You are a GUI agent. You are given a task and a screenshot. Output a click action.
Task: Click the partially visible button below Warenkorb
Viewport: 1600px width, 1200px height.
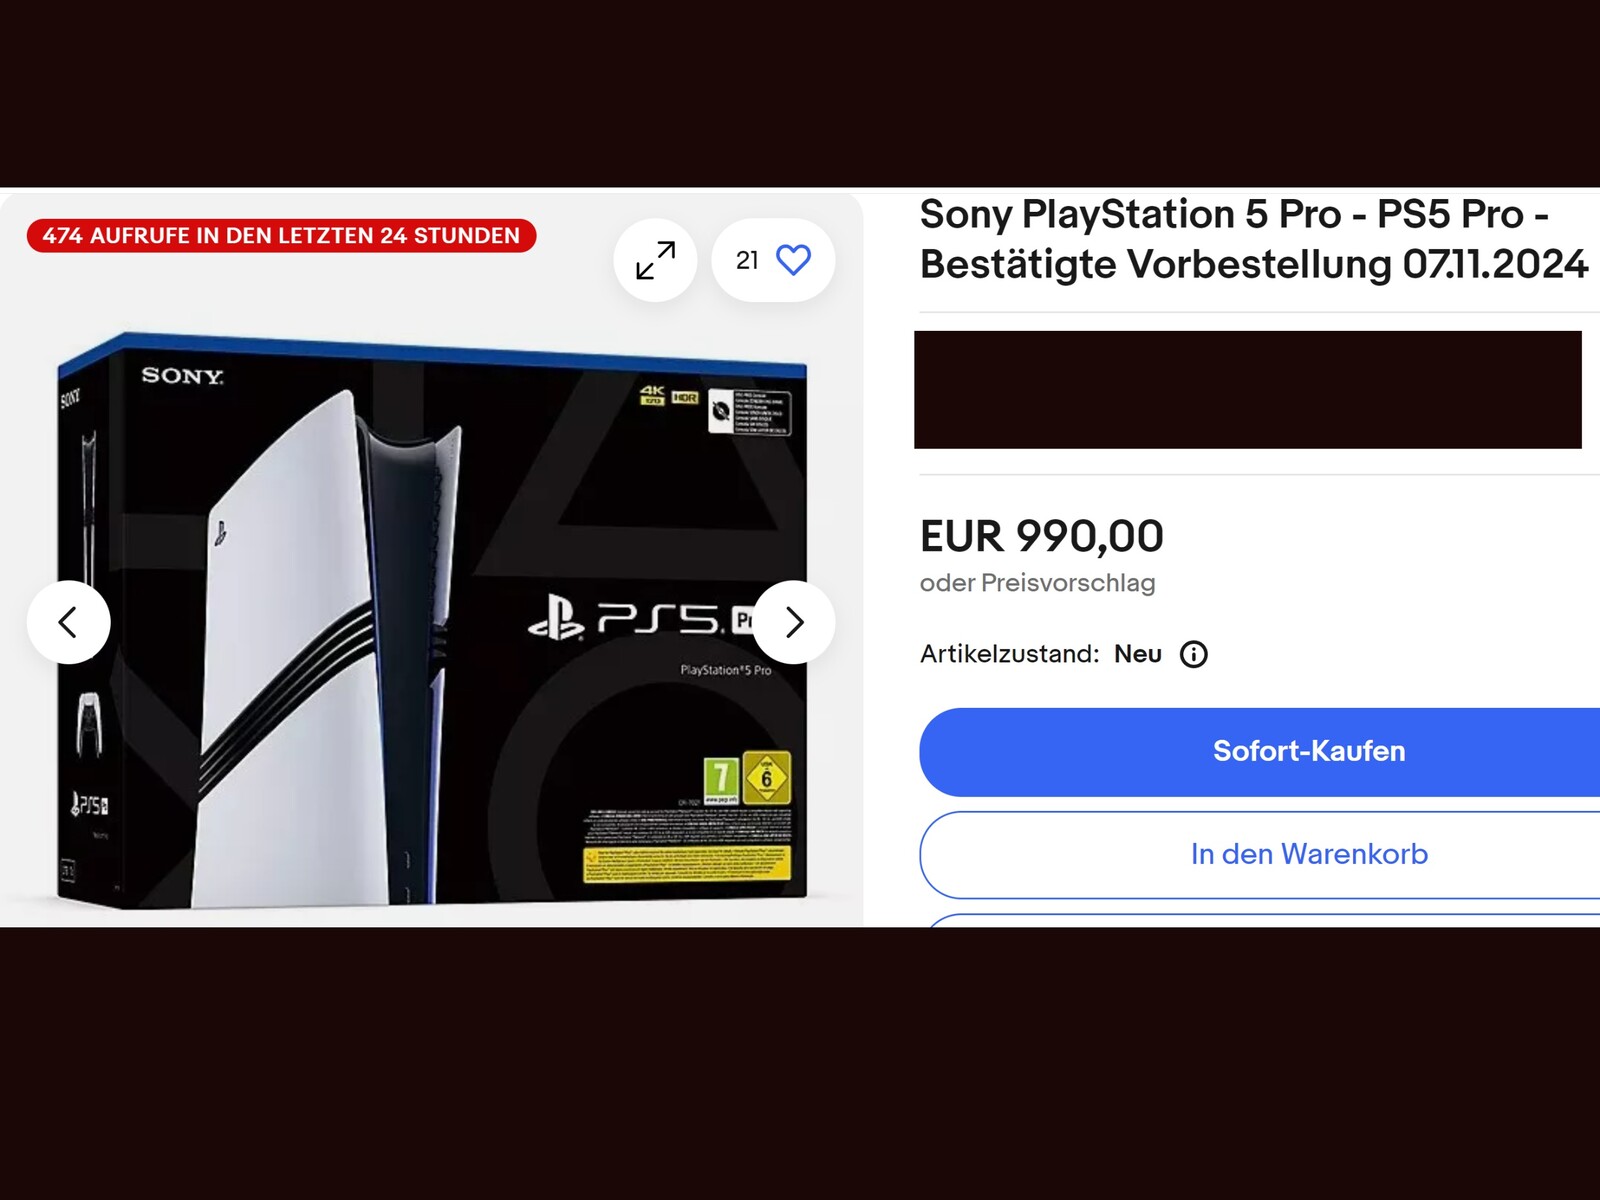(x=1260, y=920)
